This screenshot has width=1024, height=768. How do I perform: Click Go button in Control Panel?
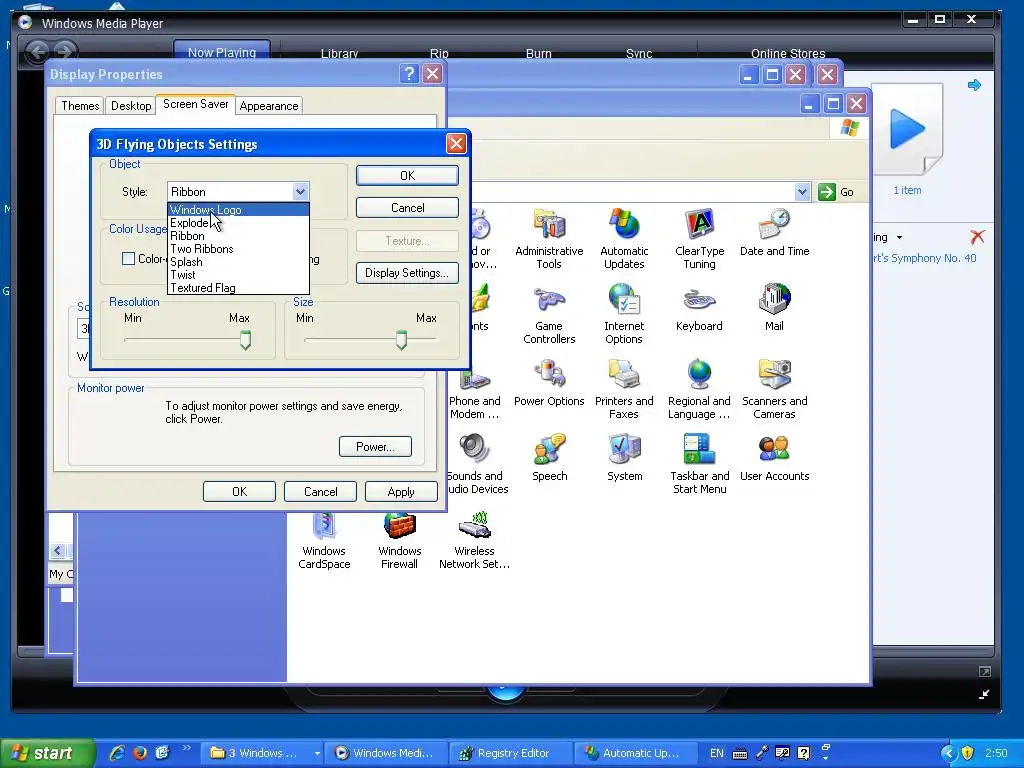pos(838,192)
